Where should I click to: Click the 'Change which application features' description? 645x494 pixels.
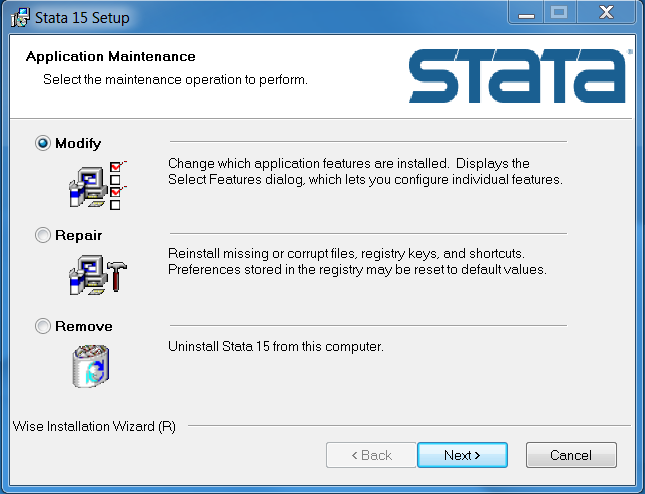[365, 172]
